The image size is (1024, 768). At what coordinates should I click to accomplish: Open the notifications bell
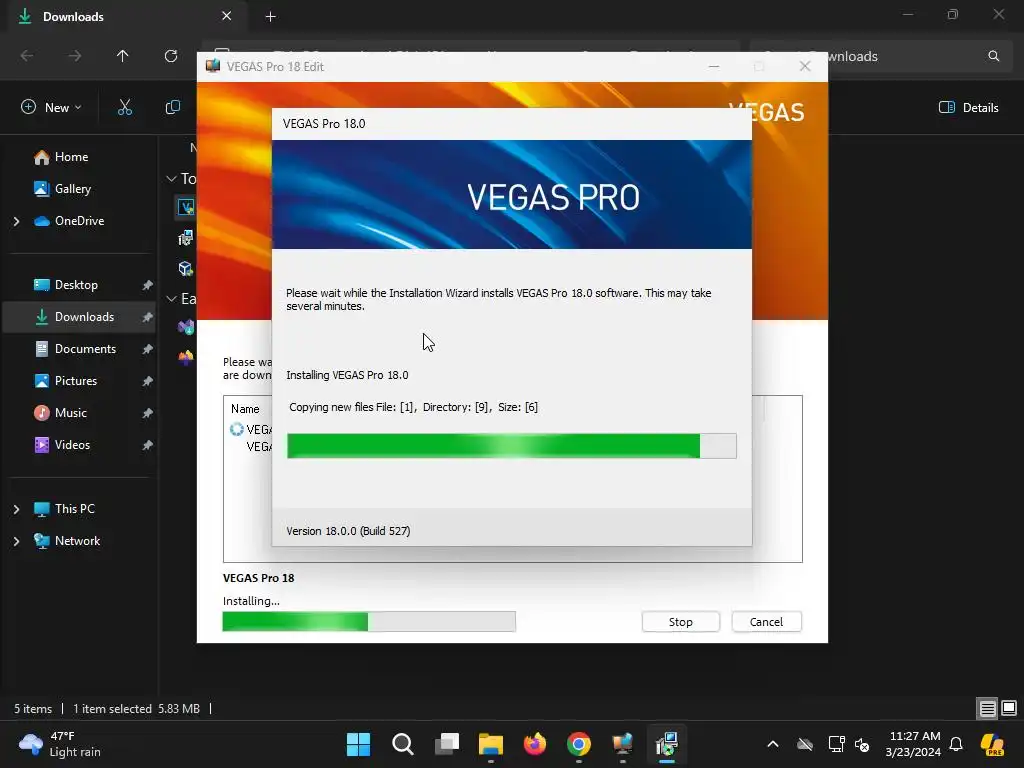[x=956, y=744]
